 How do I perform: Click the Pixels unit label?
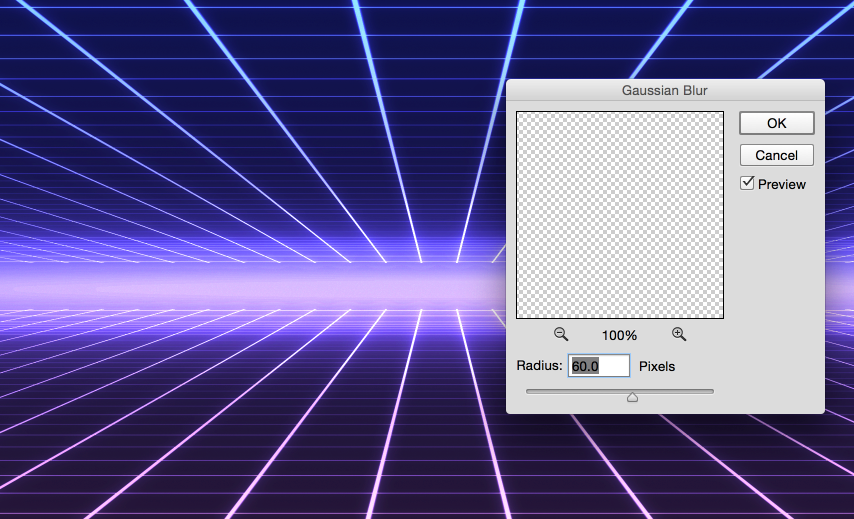click(657, 367)
